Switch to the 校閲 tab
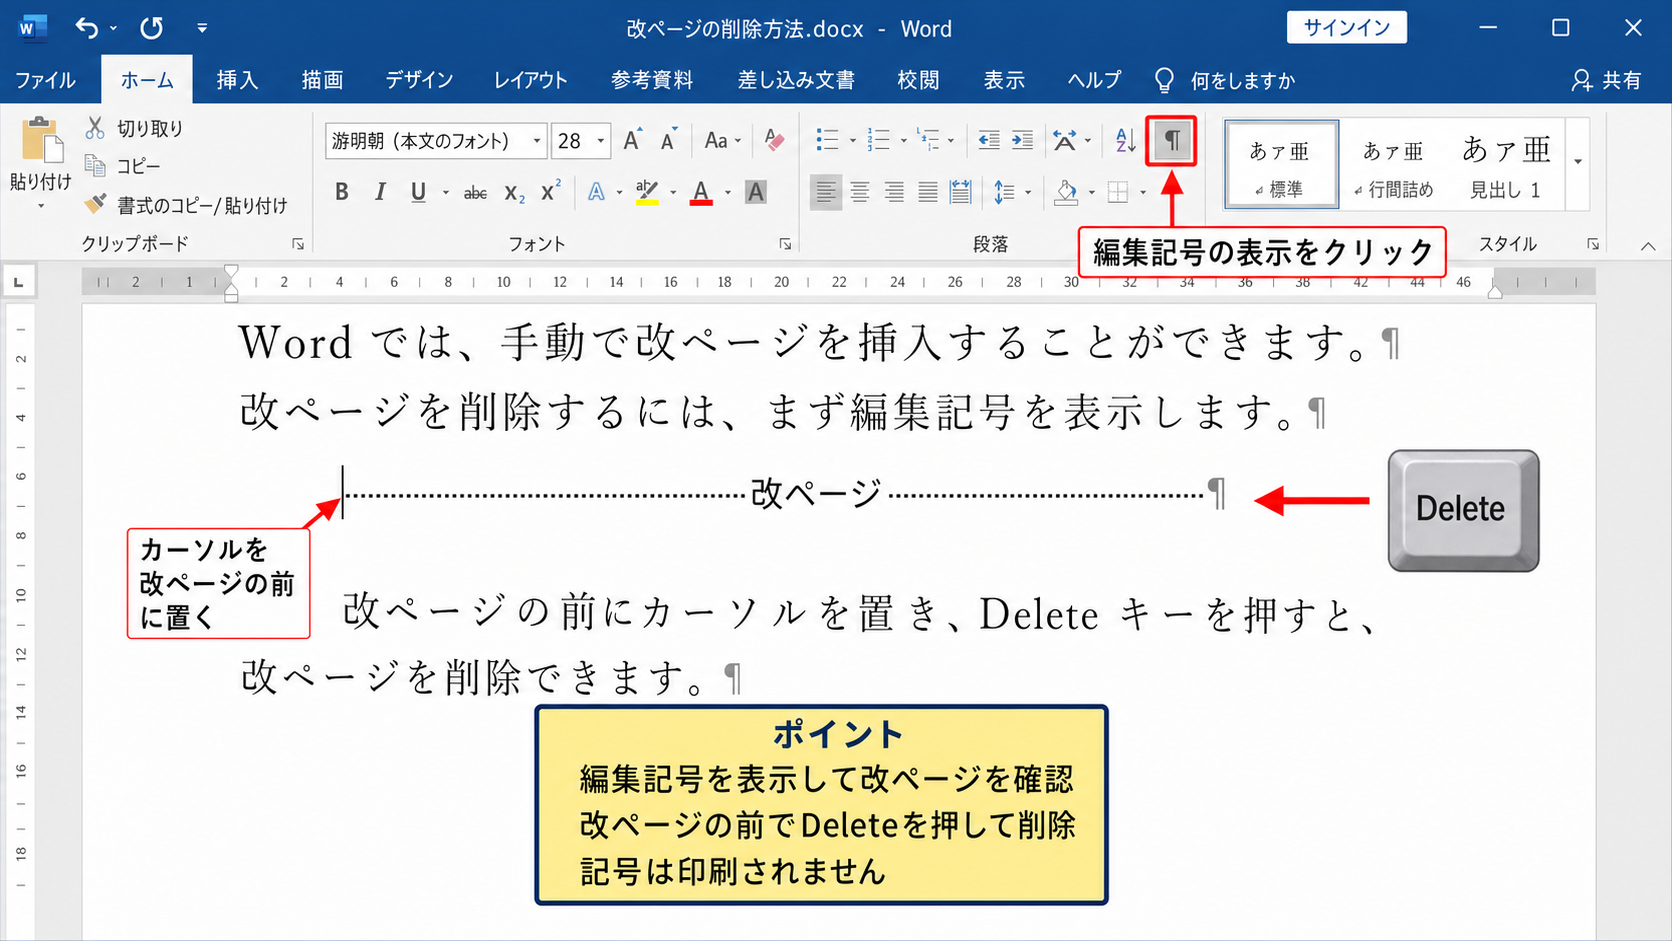This screenshot has width=1672, height=941. 918,80
